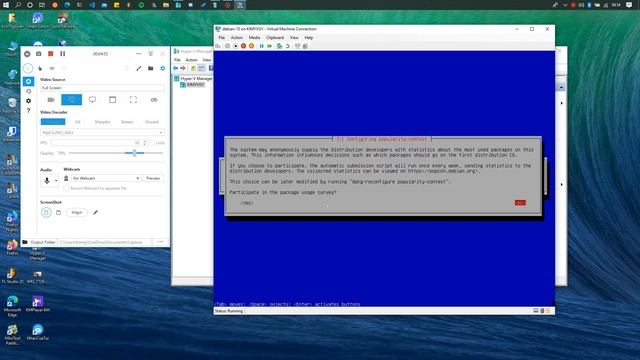
Task: Switch to the SharpAvi encoder tab
Action: [x=102, y=122]
